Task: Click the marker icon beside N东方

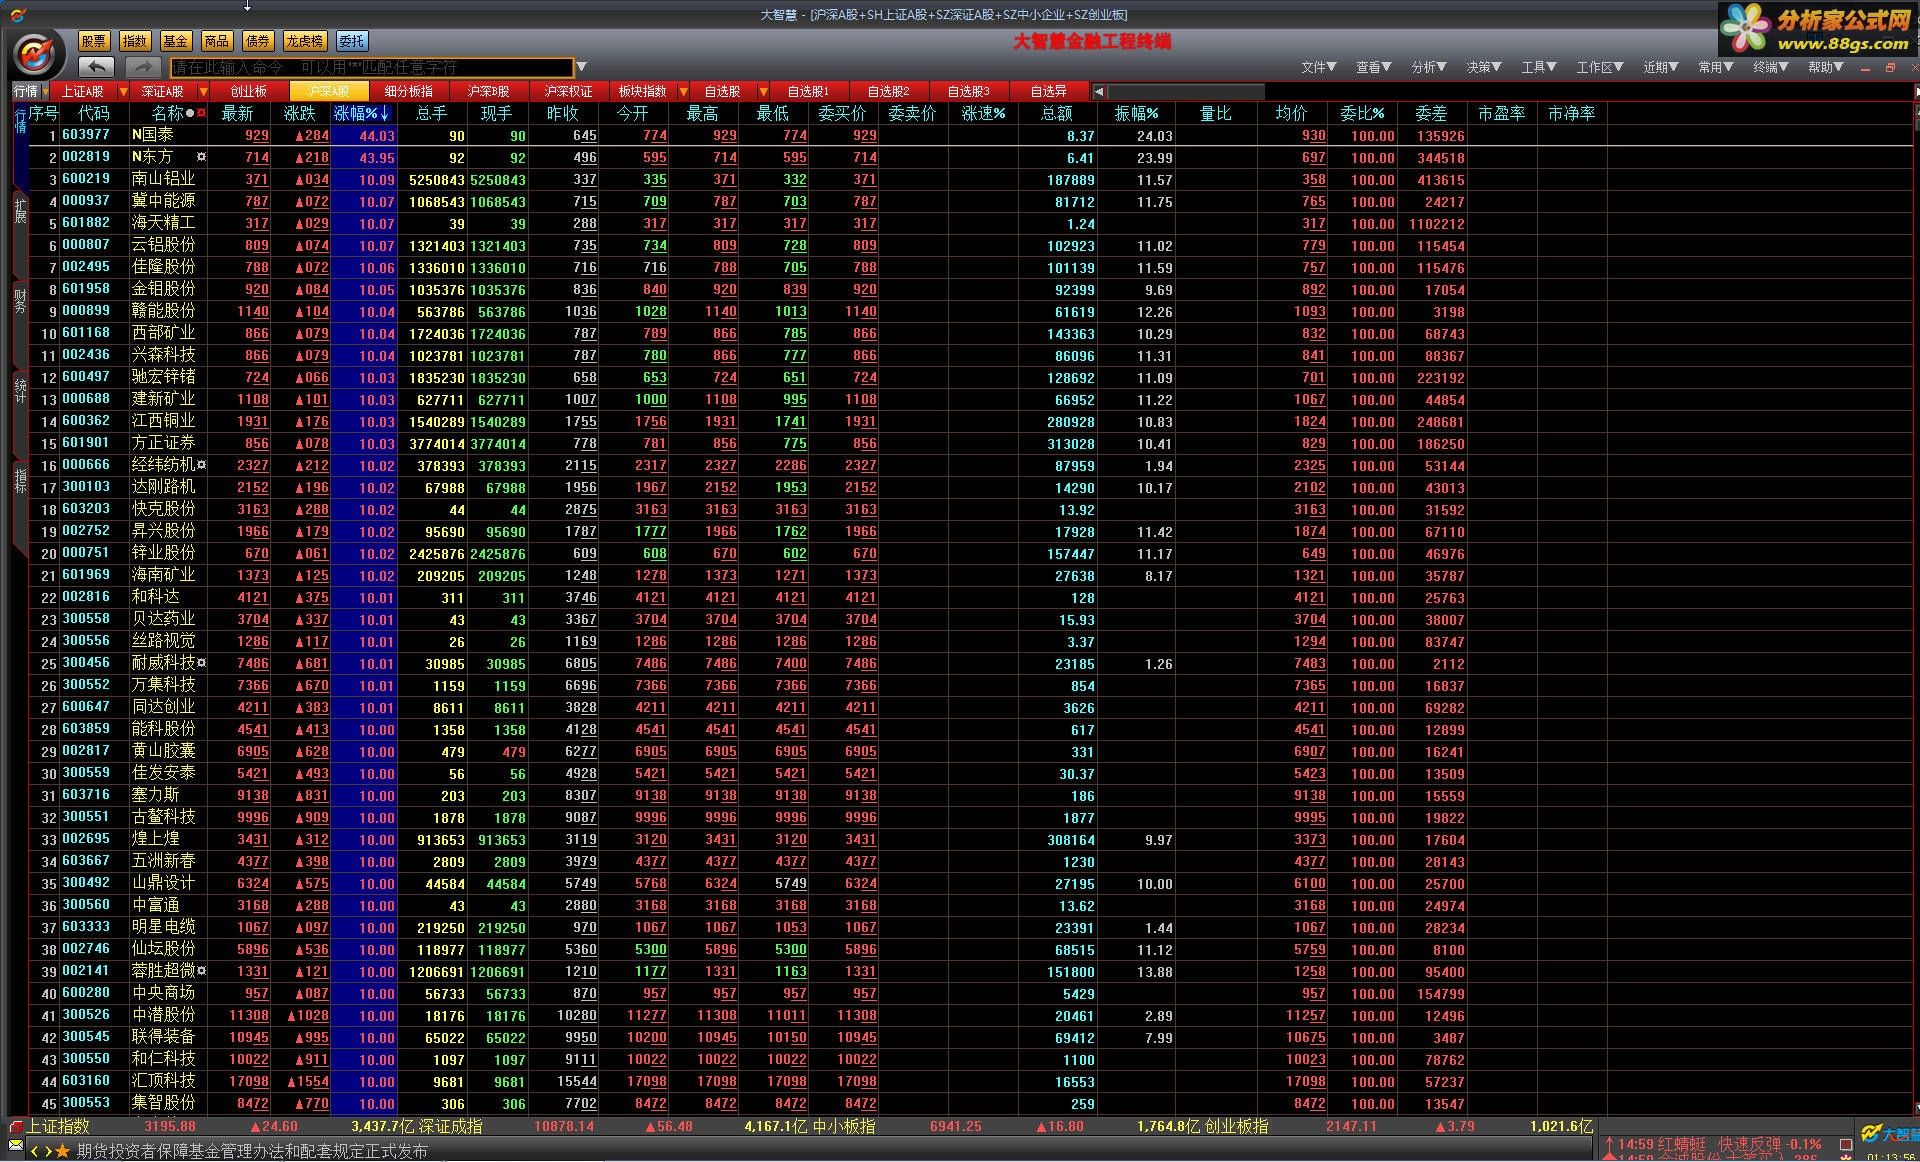Action: click(x=201, y=157)
